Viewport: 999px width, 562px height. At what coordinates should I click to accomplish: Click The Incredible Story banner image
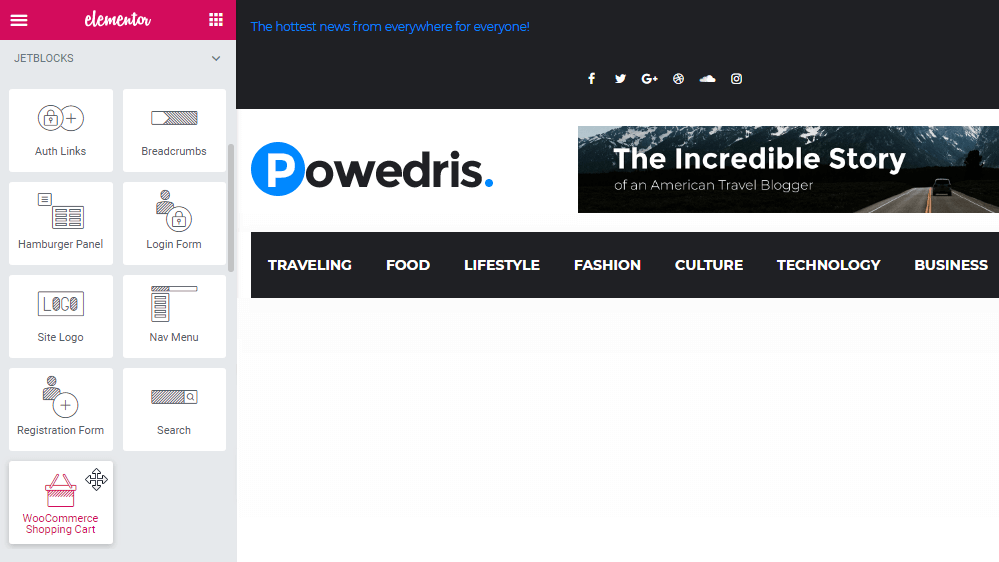(788, 169)
